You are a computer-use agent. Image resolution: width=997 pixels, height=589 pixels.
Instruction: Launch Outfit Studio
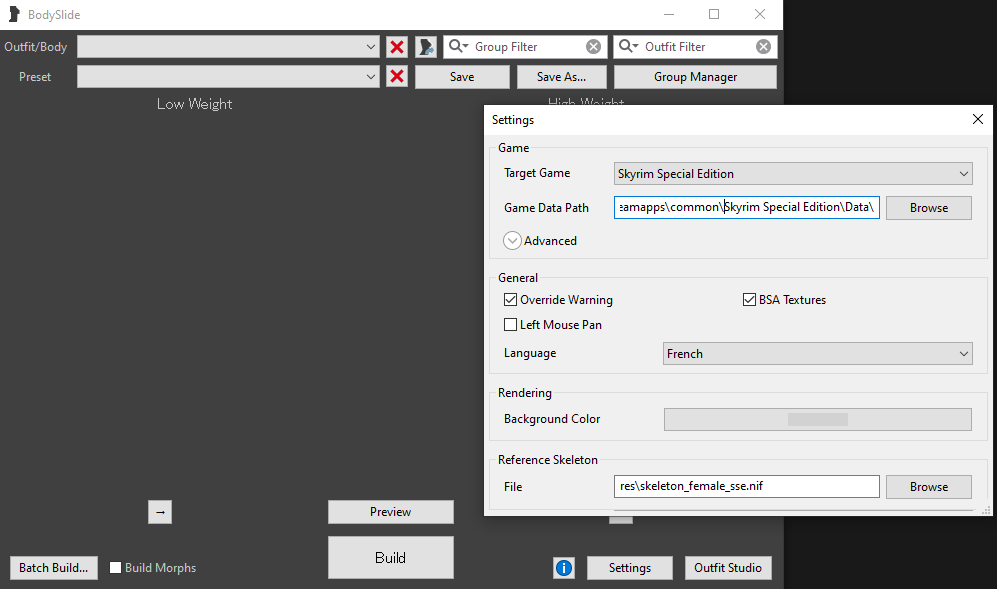coord(728,567)
